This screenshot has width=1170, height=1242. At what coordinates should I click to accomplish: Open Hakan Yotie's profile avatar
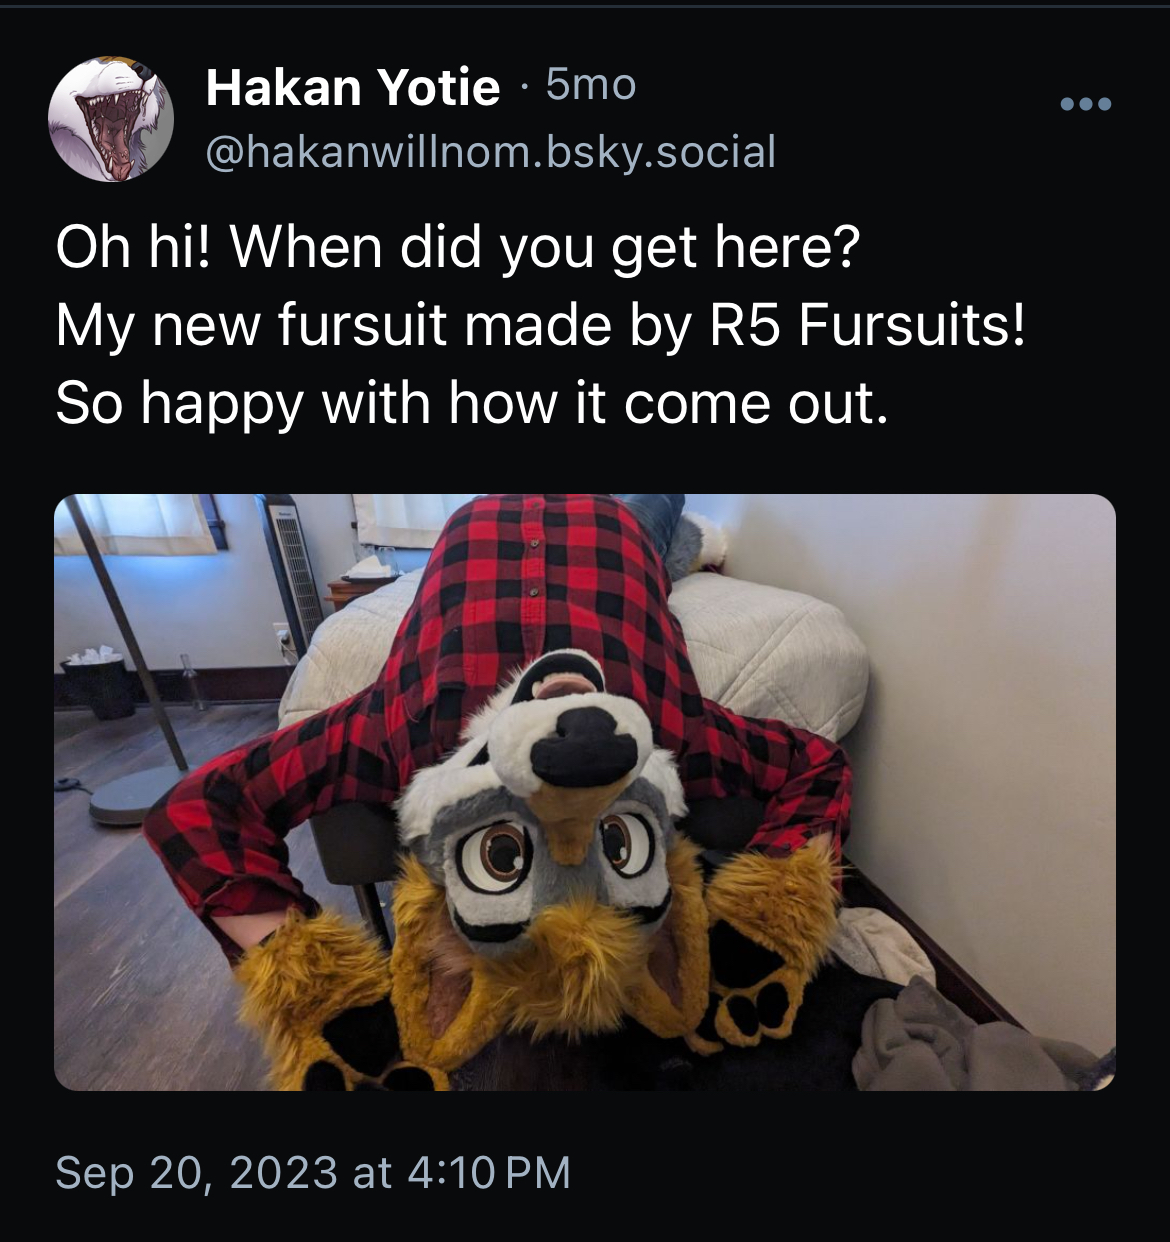[x=111, y=119]
